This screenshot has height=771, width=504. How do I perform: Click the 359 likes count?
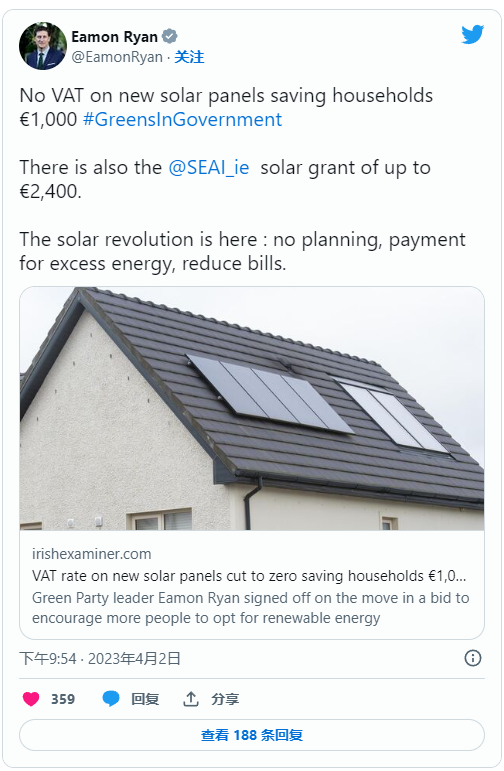pyautogui.click(x=63, y=699)
